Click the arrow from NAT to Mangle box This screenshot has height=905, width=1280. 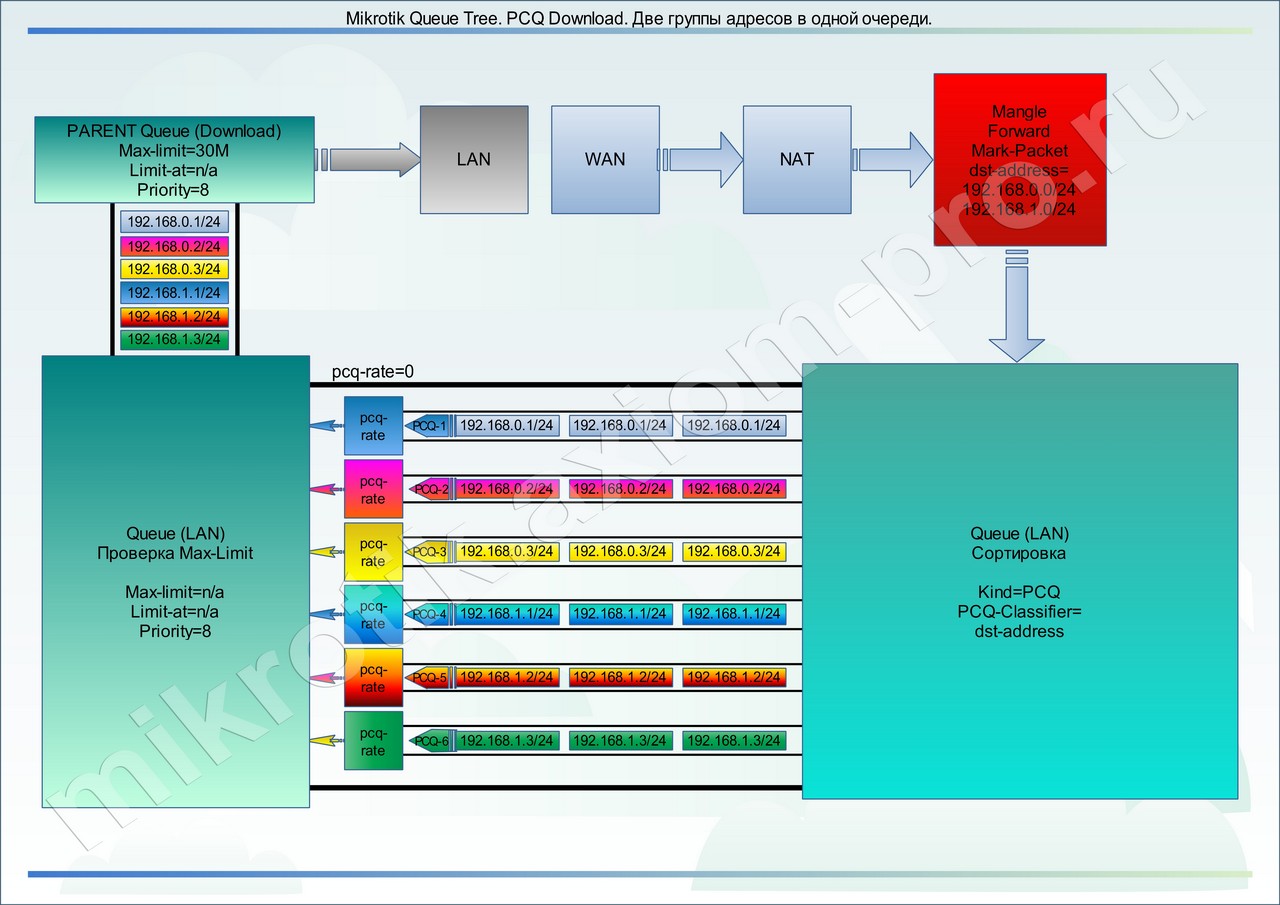[x=892, y=160]
